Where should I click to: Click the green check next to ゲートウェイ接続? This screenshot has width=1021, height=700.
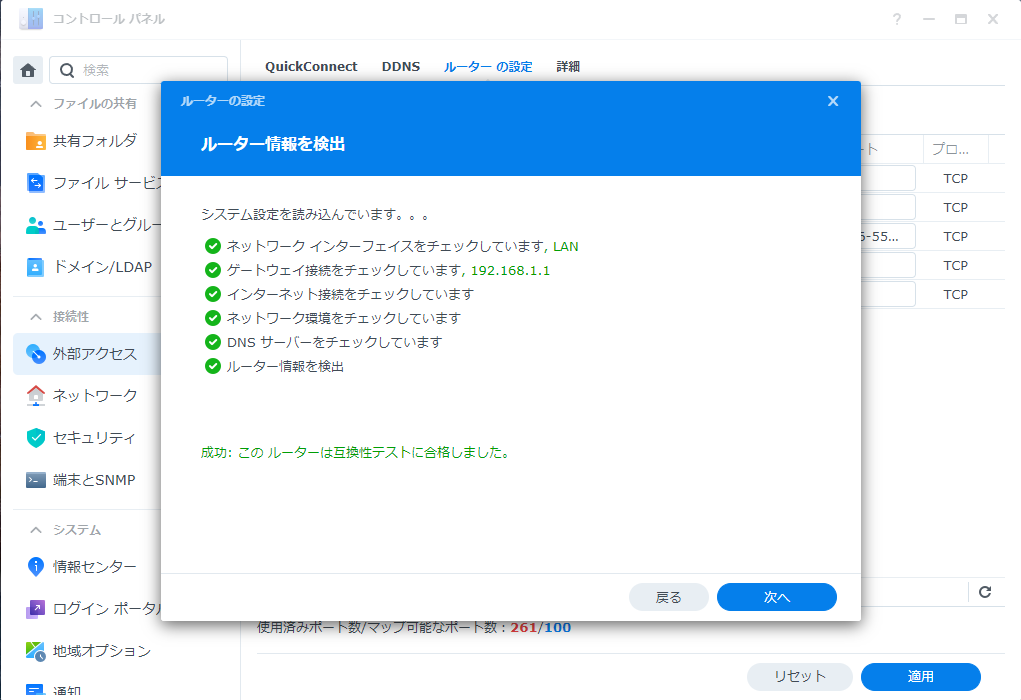point(213,270)
